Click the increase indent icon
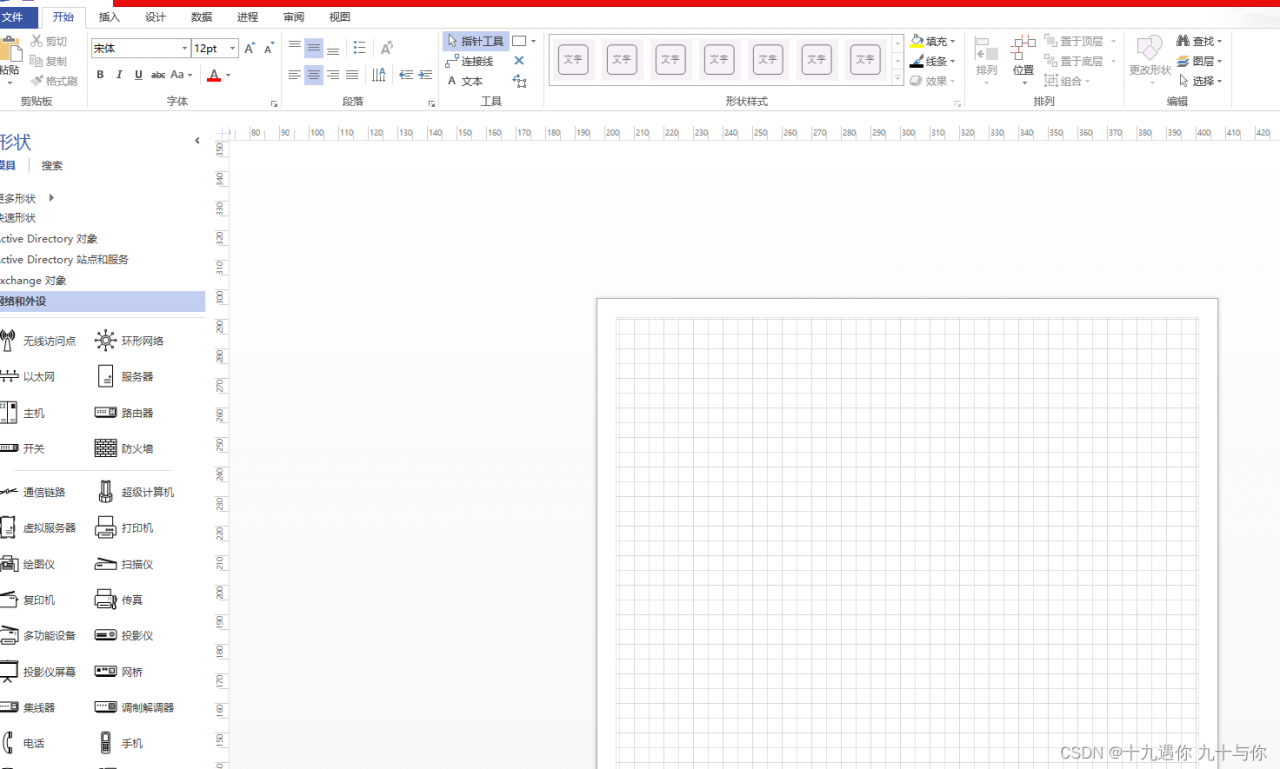Viewport: 1280px width, 769px height. pyautogui.click(x=425, y=75)
